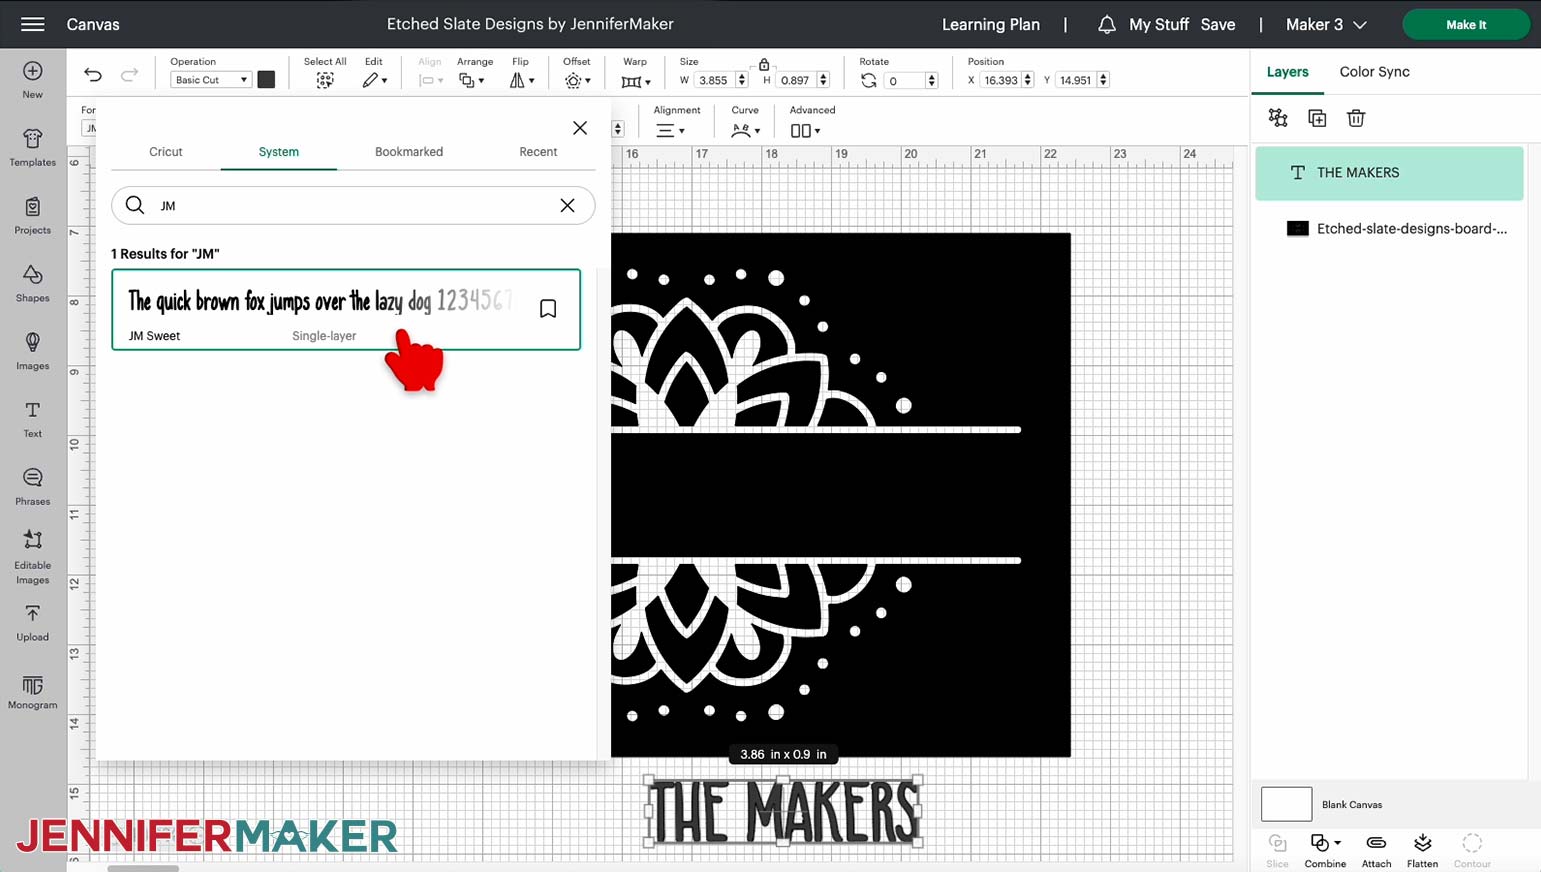
Task: Open notifications bell
Action: [1106, 25]
